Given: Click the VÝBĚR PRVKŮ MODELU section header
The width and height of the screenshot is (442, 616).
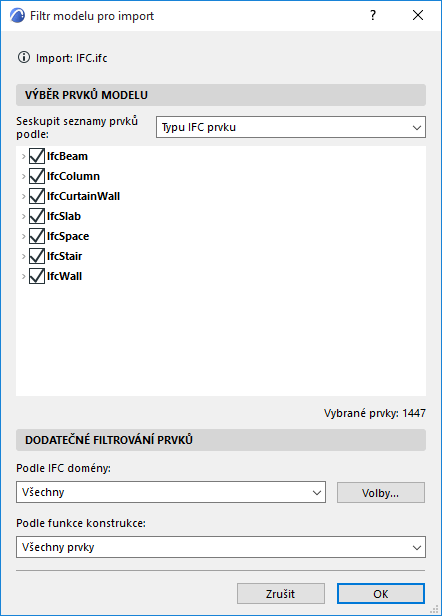Looking at the screenshot, I should click(x=221, y=95).
